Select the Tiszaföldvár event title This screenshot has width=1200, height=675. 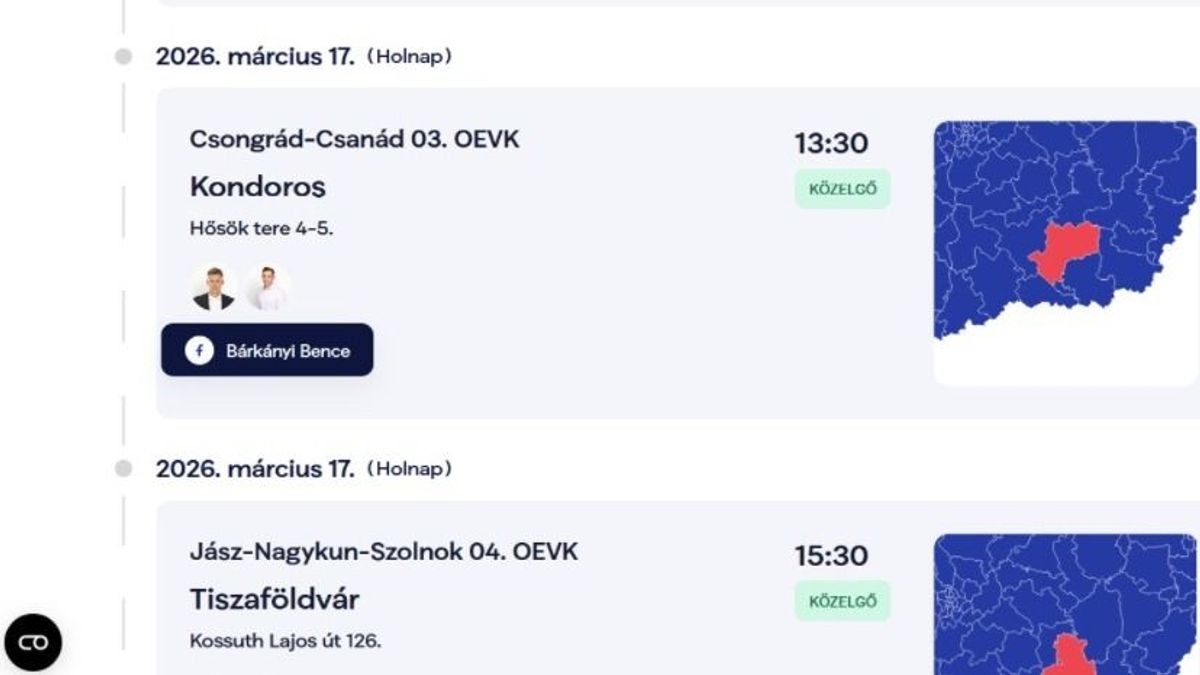[x=274, y=599]
